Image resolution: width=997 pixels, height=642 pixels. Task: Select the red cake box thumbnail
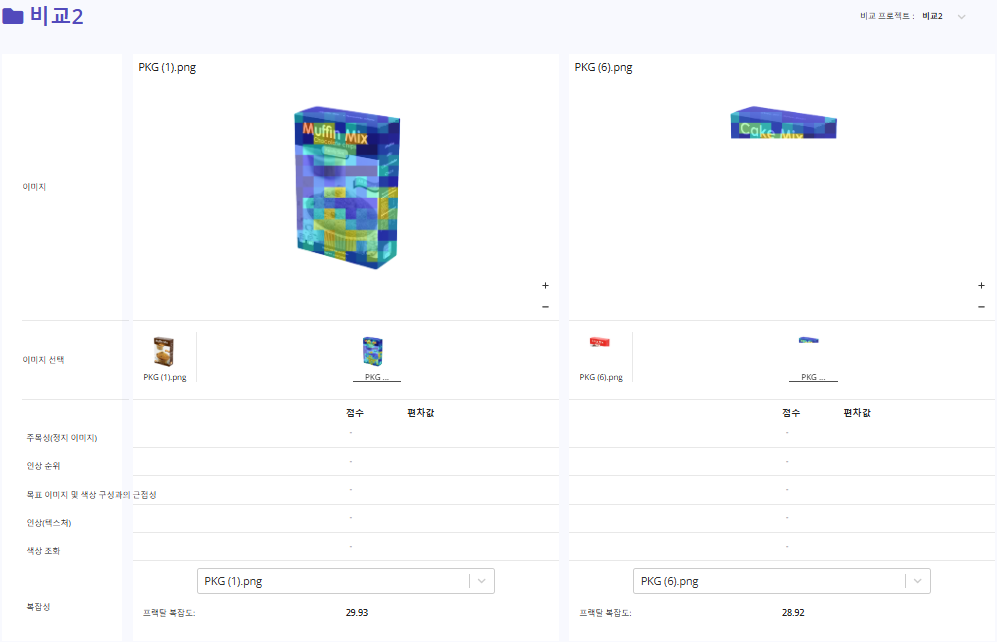click(x=600, y=342)
